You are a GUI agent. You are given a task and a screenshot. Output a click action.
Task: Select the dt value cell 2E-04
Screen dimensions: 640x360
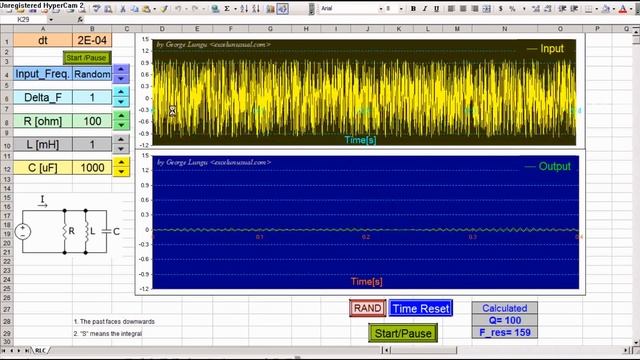[x=92, y=40]
